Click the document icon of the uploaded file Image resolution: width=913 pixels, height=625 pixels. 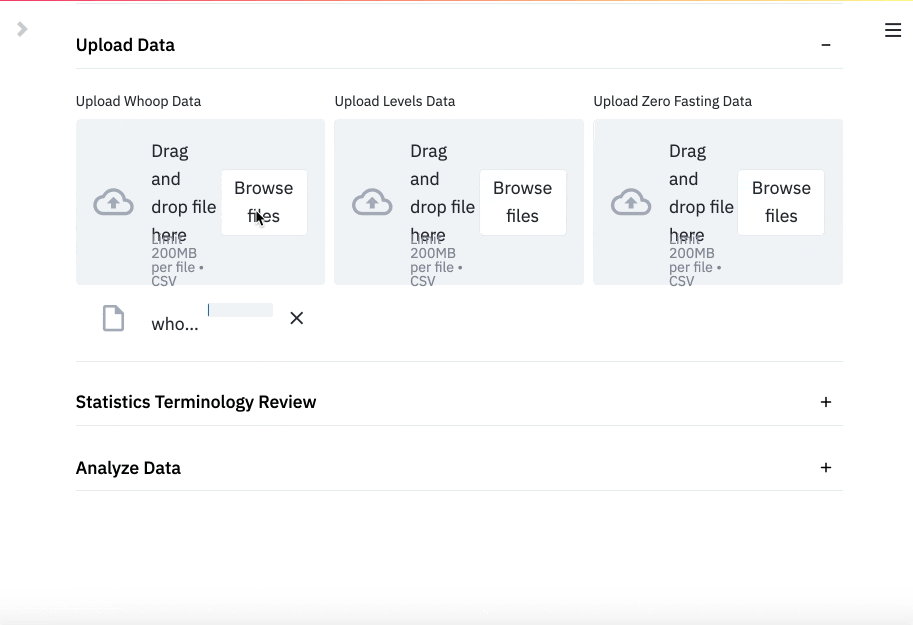point(114,318)
